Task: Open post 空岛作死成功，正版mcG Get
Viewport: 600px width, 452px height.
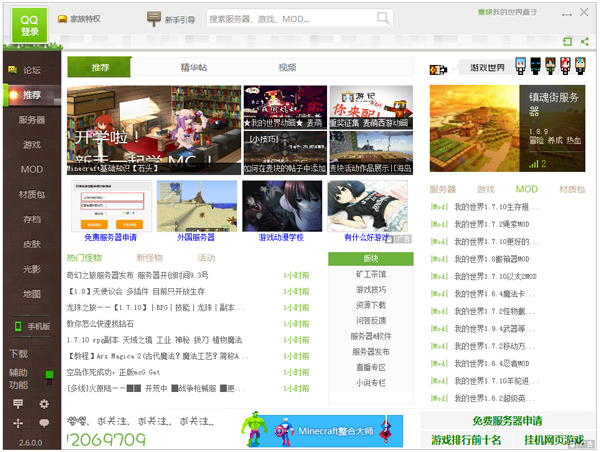Action: point(113,372)
